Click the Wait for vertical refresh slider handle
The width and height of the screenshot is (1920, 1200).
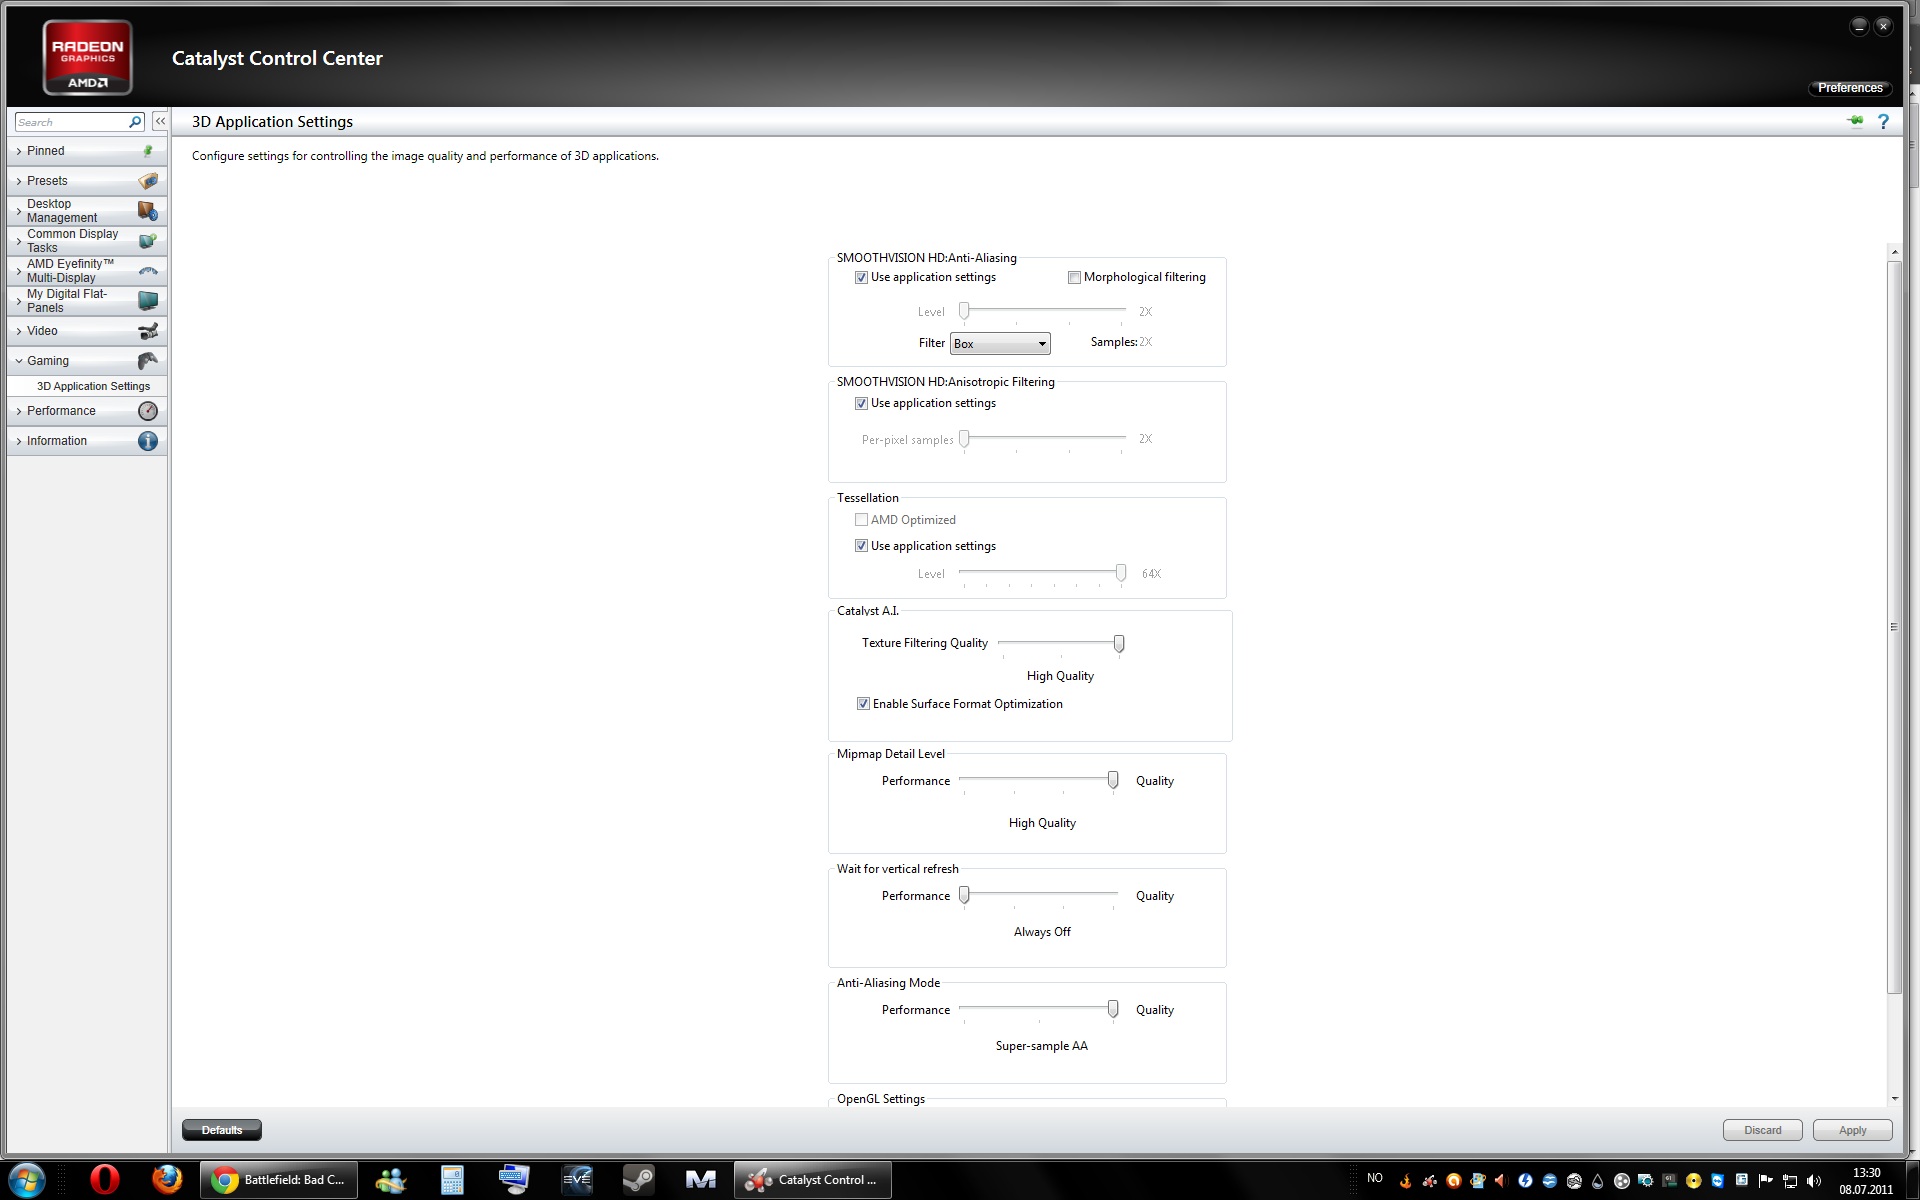pos(964,895)
